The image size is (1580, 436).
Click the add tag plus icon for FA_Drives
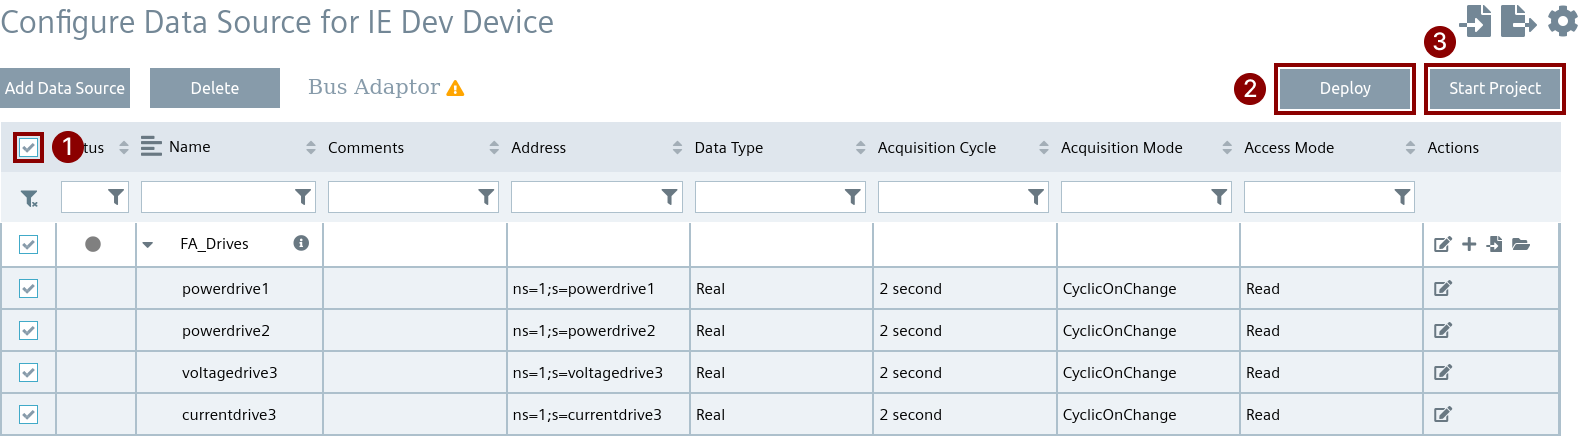(1469, 244)
